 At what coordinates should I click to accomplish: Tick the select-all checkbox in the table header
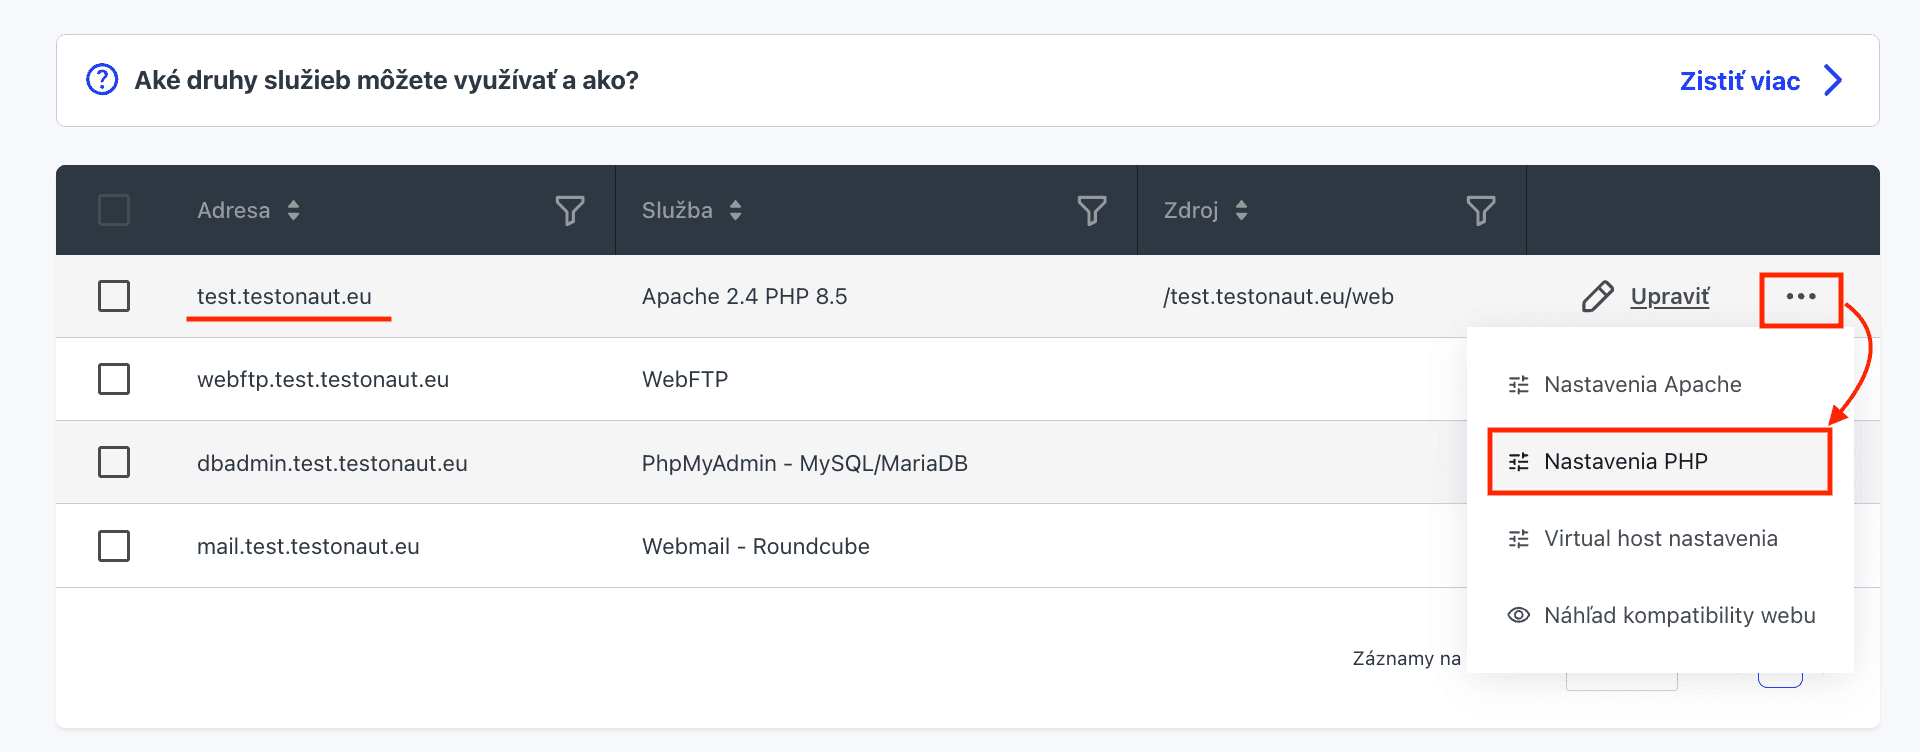point(114,210)
